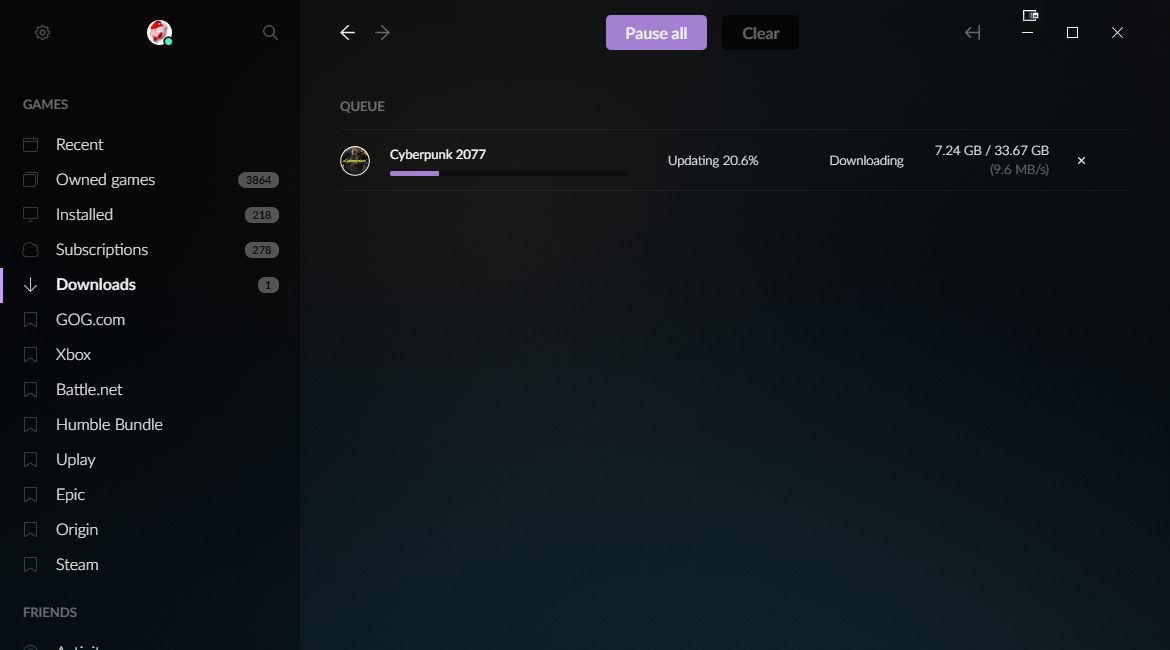Click the Epic bookmark icon
Viewport: 1170px width, 650px height.
[x=31, y=495]
